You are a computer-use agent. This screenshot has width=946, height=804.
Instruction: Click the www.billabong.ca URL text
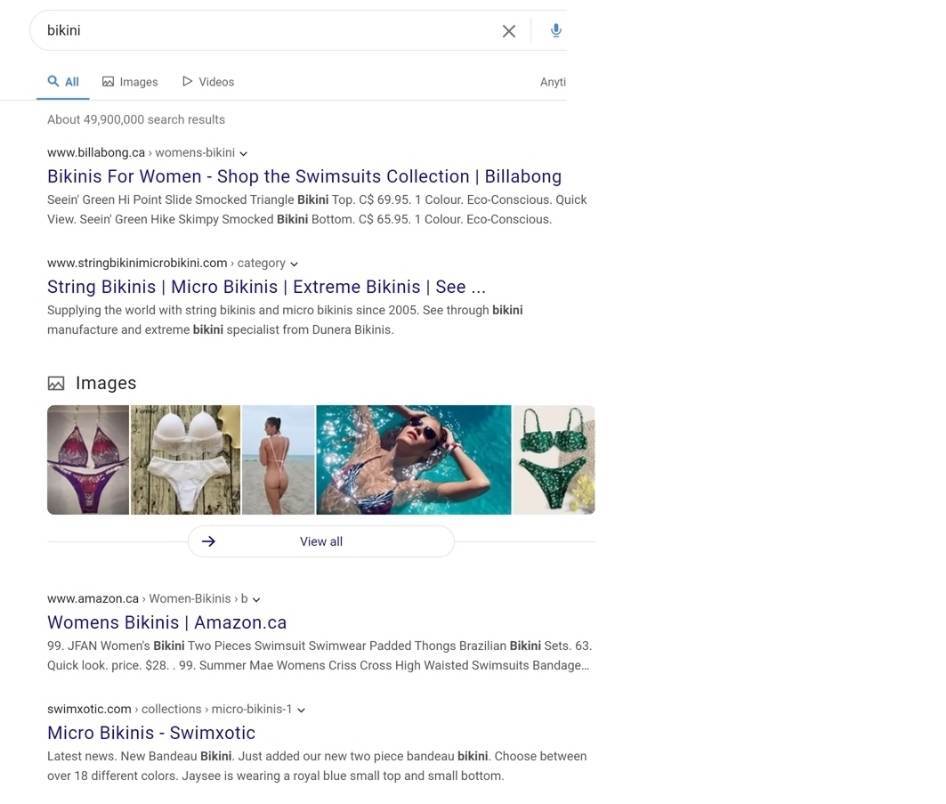(x=96, y=153)
